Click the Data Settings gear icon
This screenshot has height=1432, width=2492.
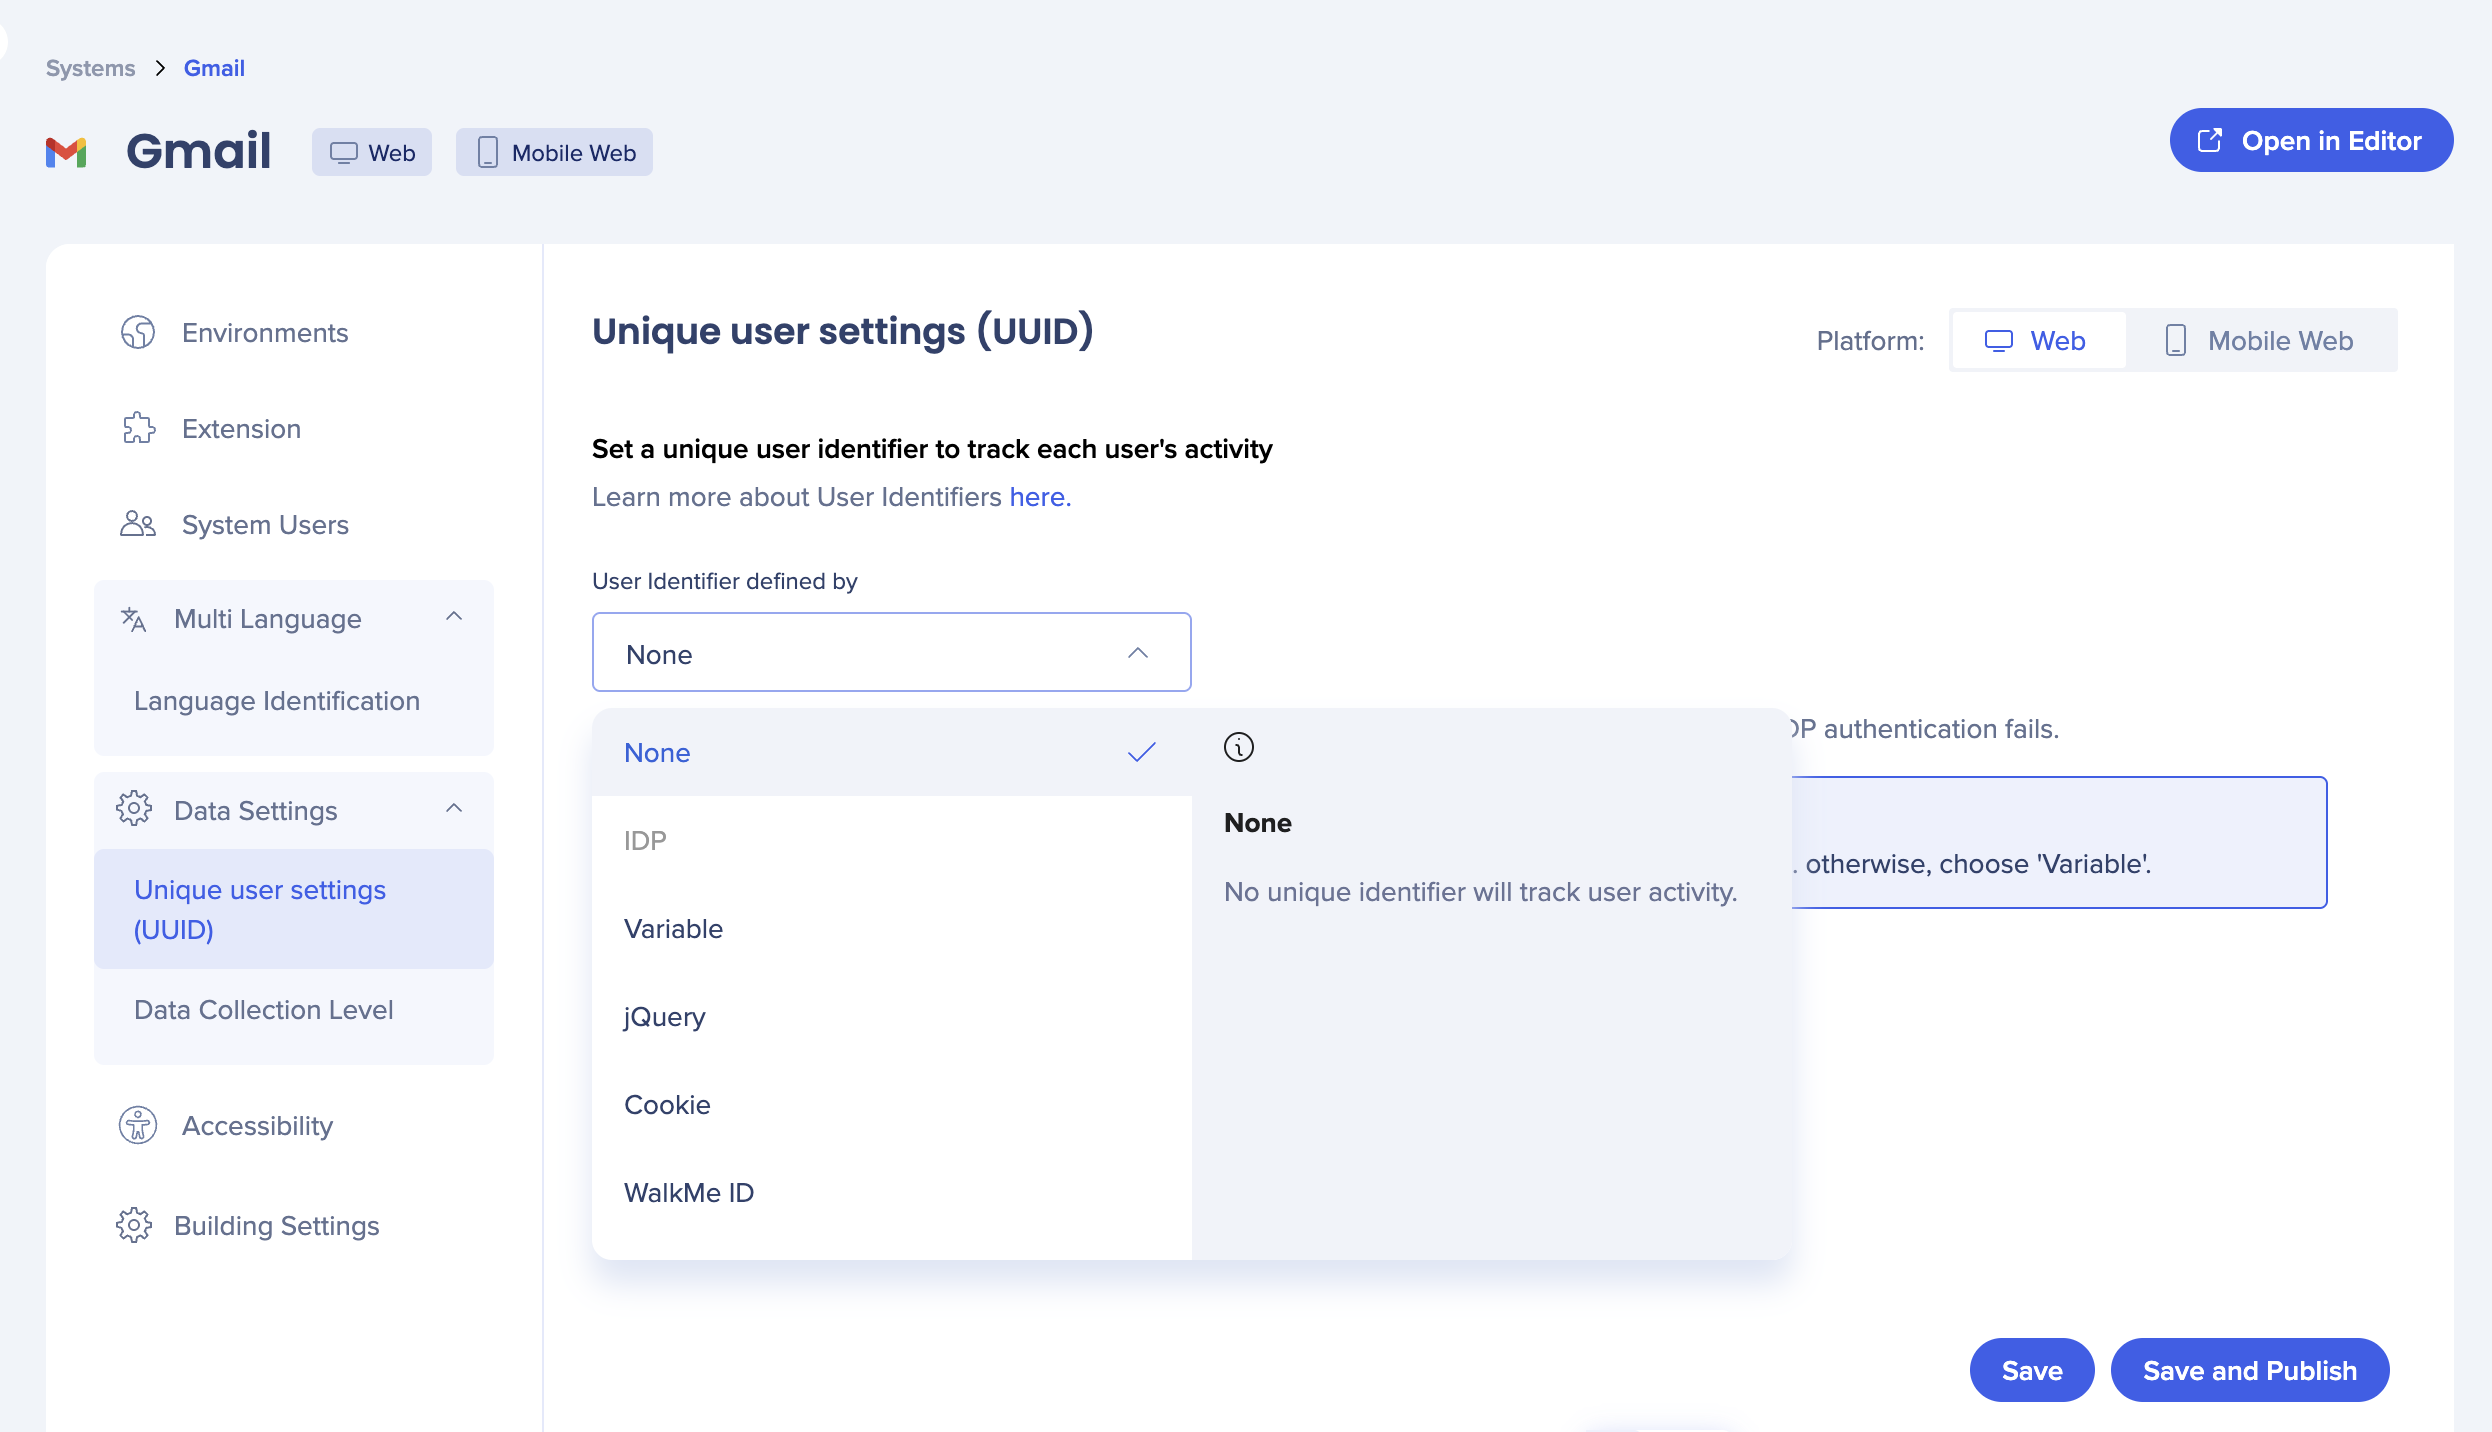(134, 810)
